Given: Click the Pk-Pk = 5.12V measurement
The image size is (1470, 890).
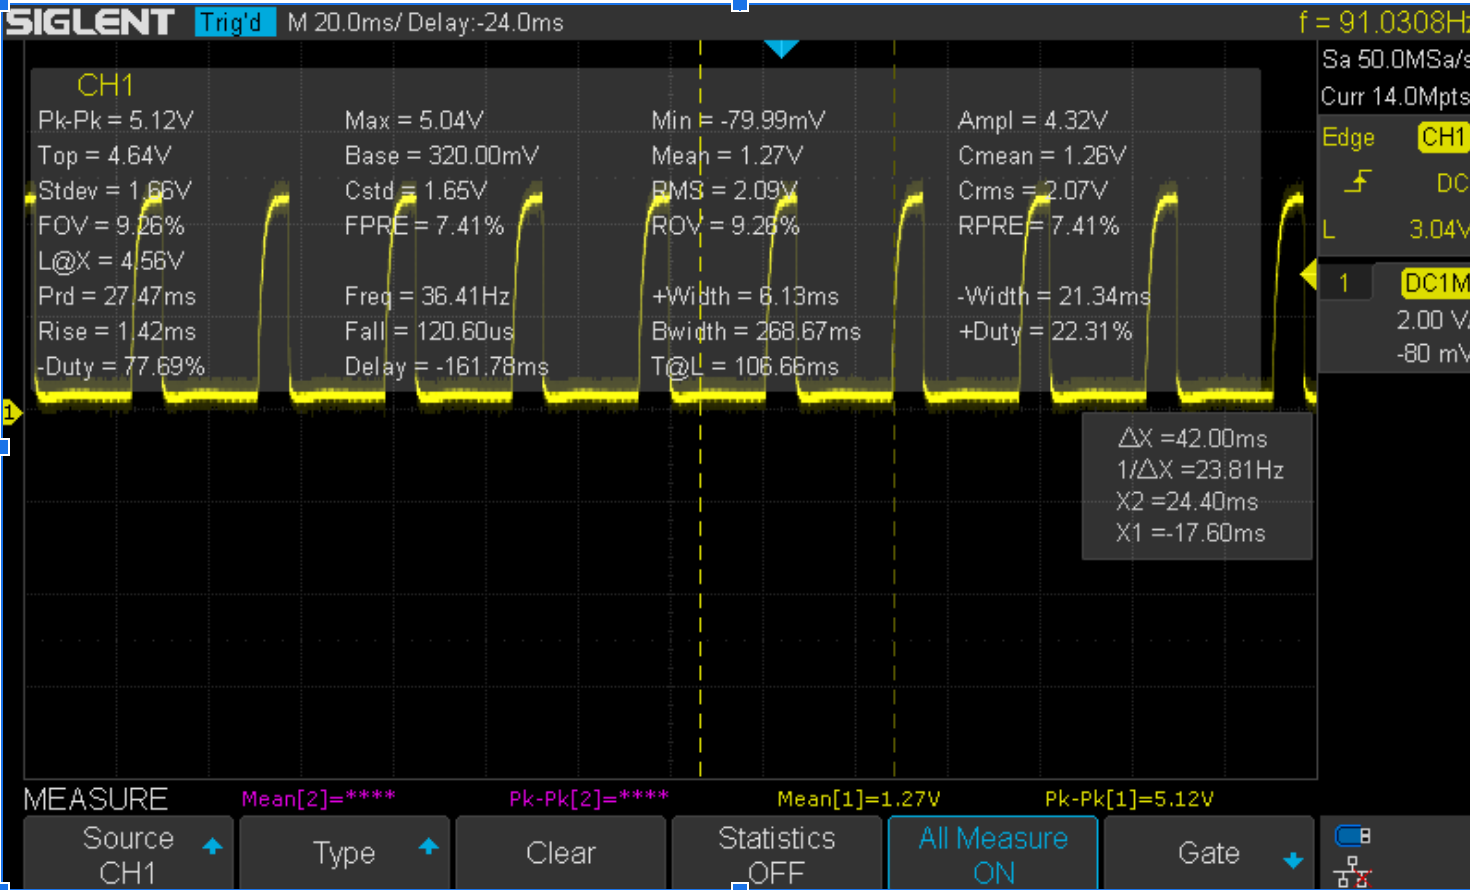Looking at the screenshot, I should [x=116, y=120].
